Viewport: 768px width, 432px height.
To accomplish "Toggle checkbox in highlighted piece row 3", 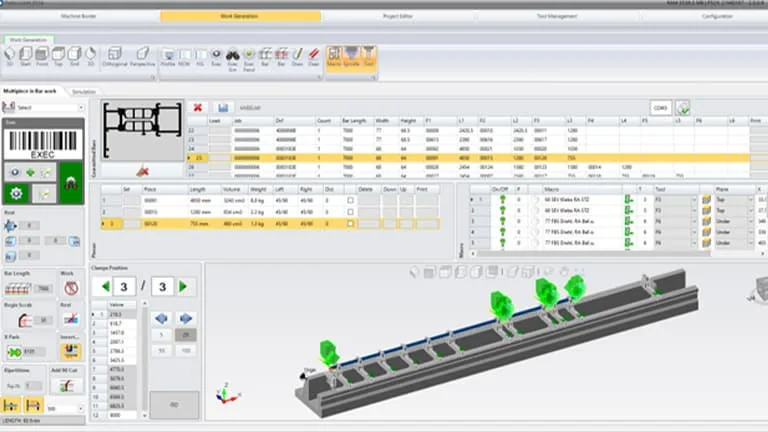I will click(350, 223).
